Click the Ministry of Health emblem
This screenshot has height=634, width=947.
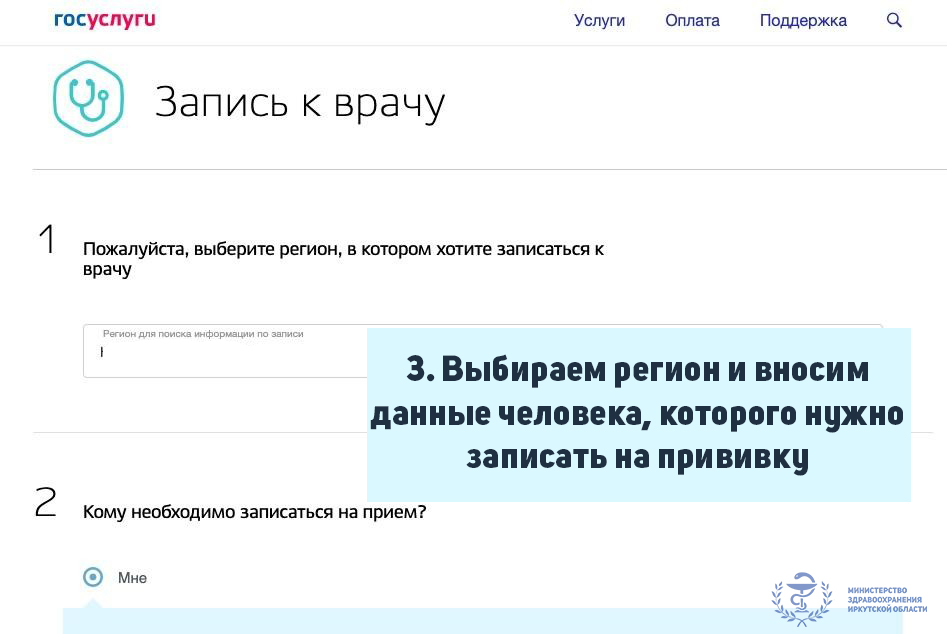point(801,597)
